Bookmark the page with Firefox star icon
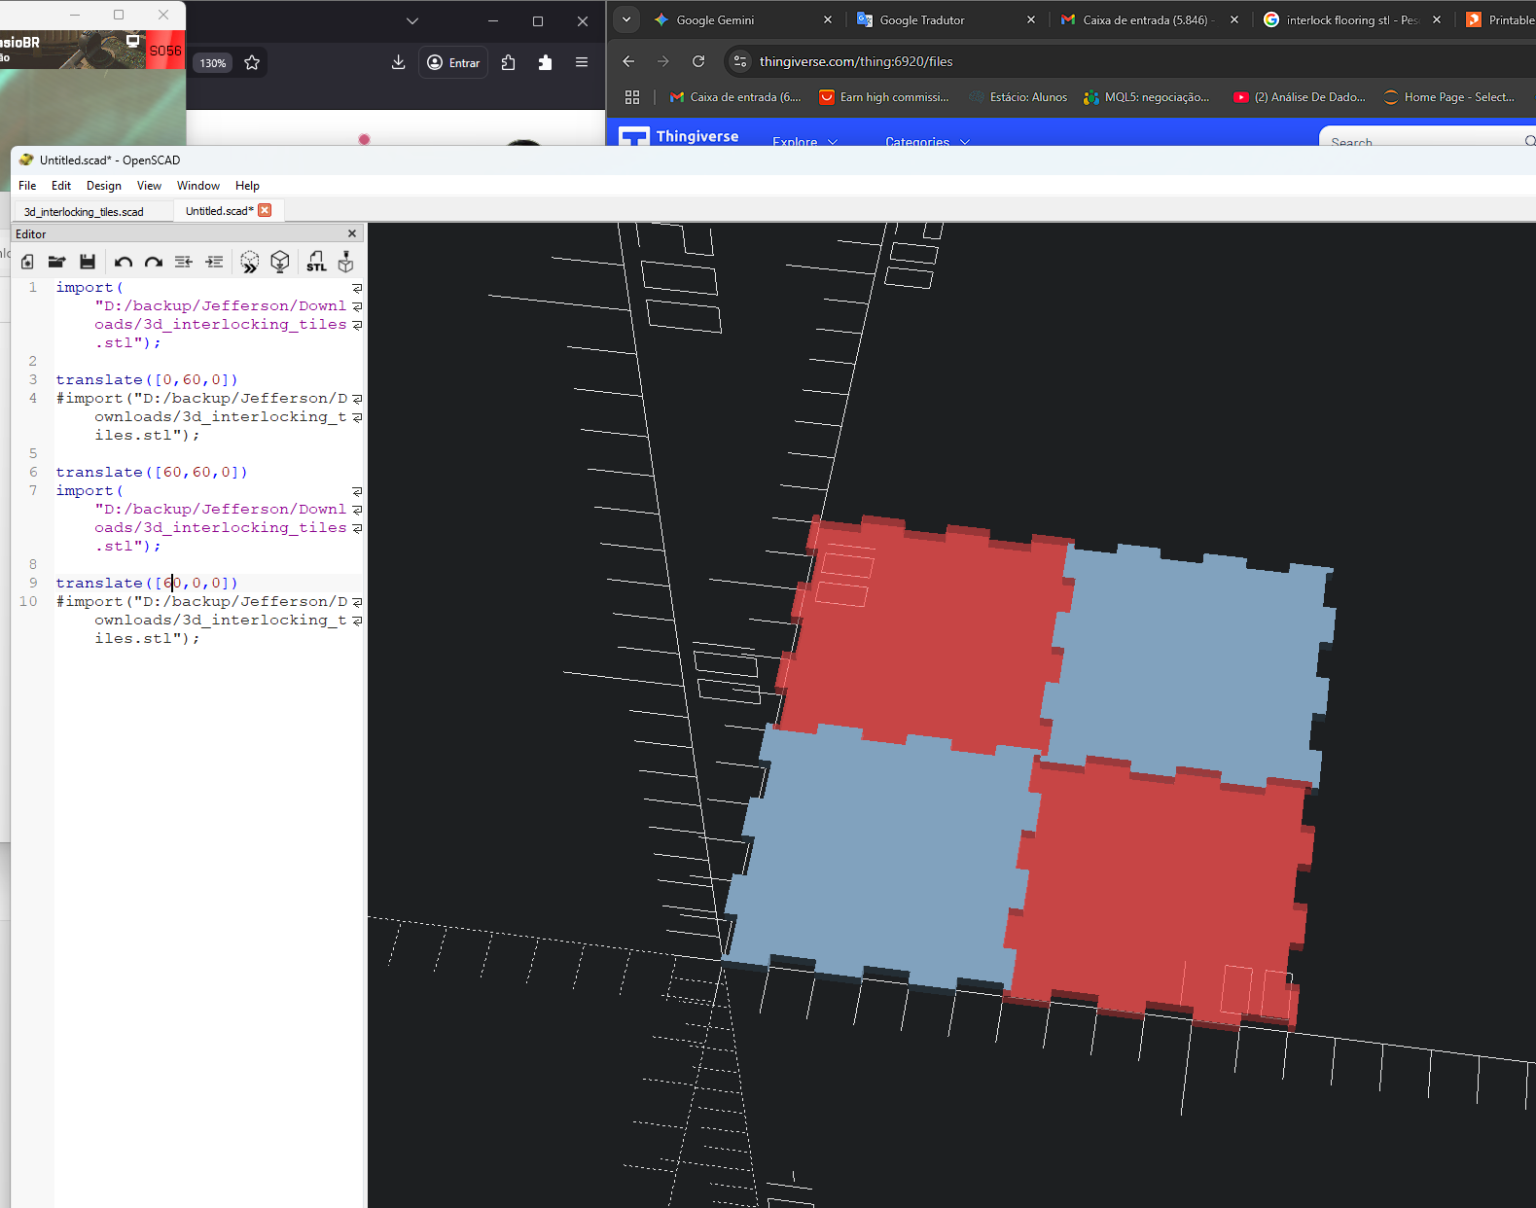1536x1208 pixels. [x=252, y=63]
